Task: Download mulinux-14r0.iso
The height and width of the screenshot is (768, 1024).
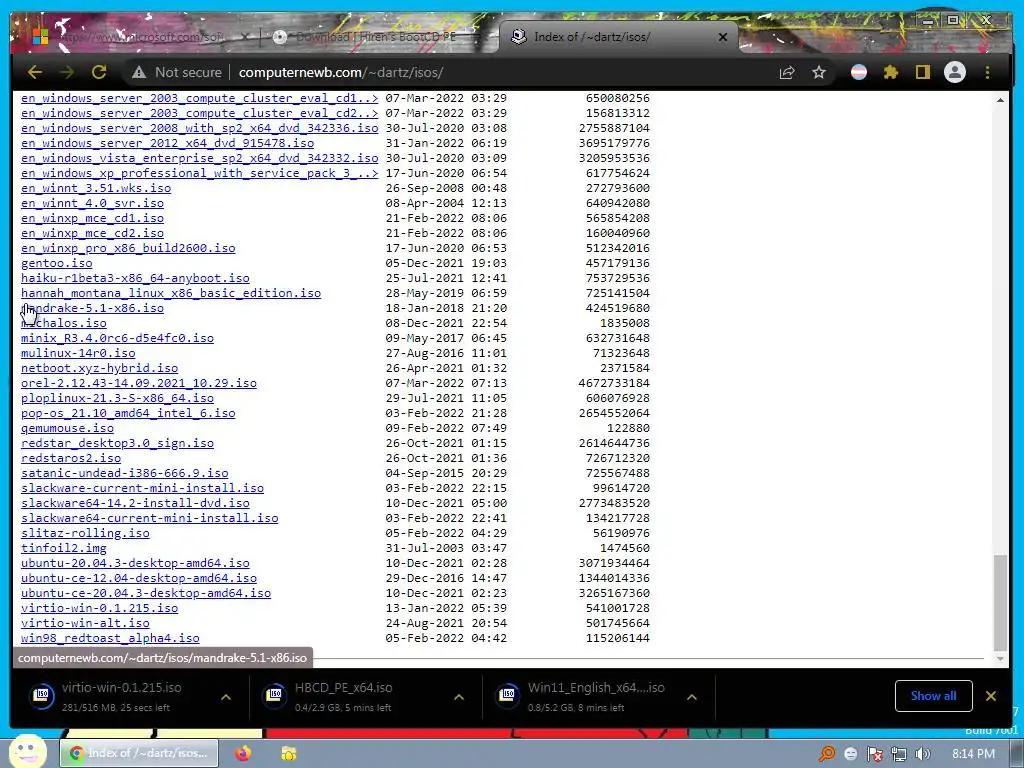Action: (78, 353)
